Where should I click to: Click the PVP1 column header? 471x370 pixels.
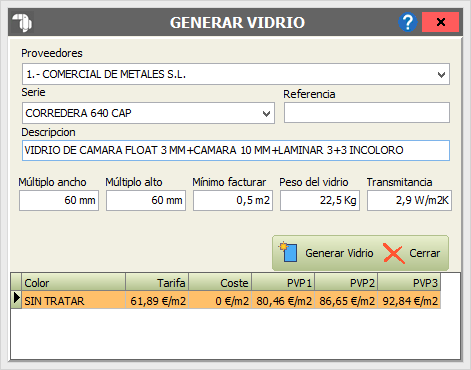click(x=283, y=283)
